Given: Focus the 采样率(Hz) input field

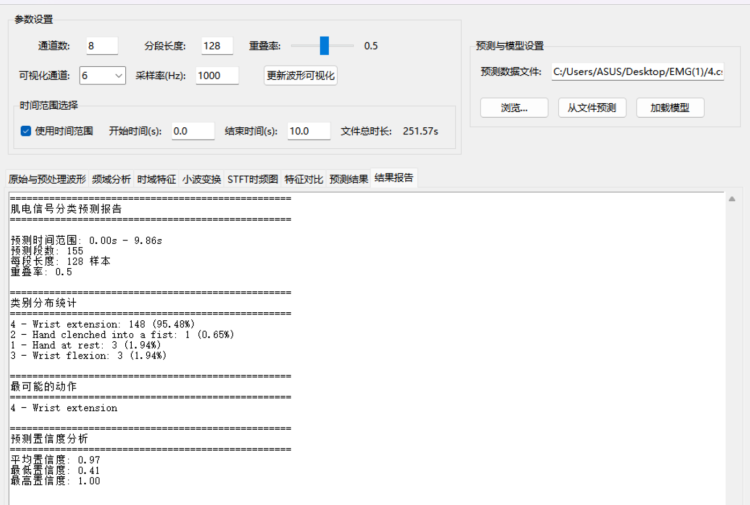Looking at the screenshot, I should click(217, 75).
